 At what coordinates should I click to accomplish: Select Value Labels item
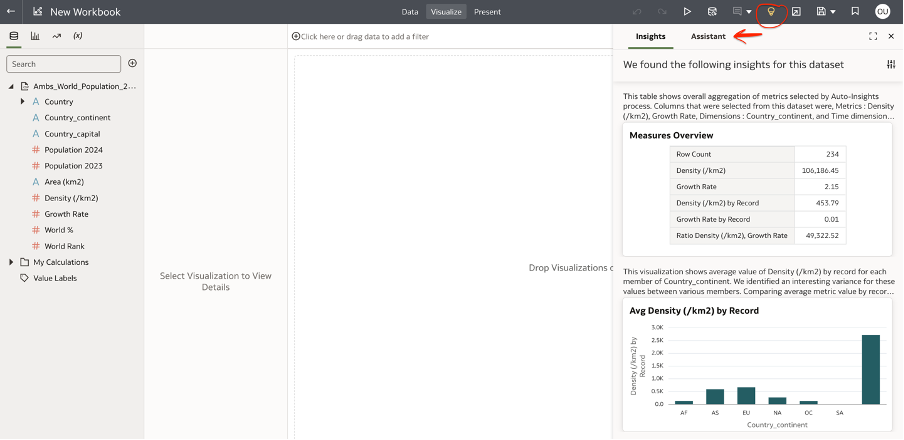tap(55, 278)
